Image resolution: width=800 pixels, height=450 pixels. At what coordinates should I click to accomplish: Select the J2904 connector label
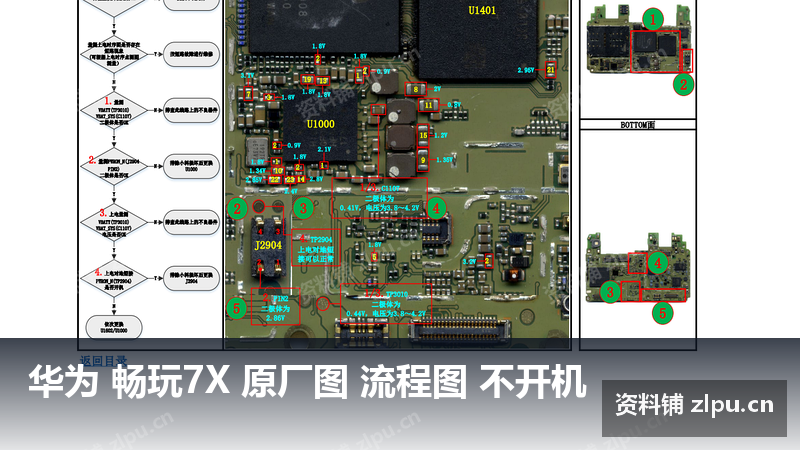click(x=268, y=245)
